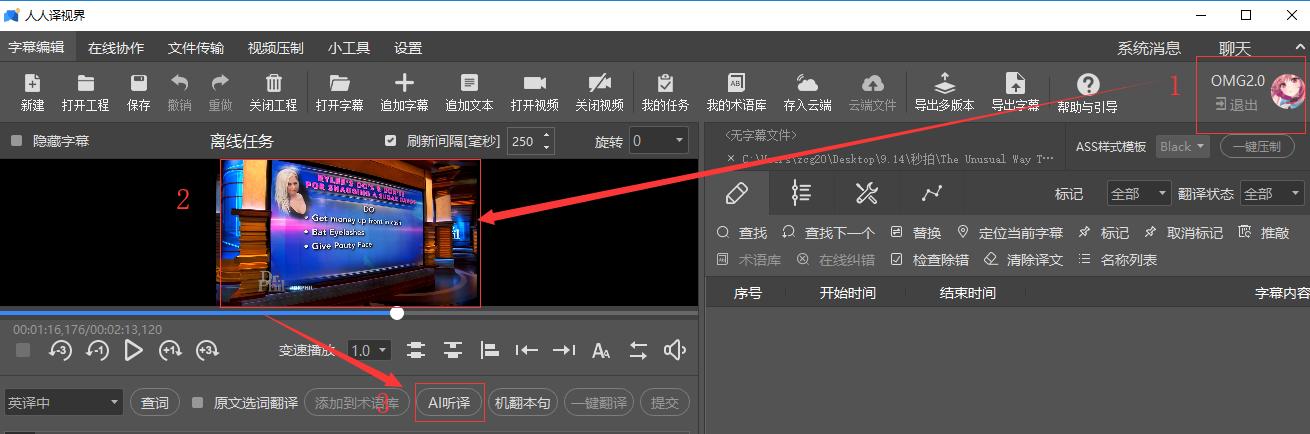Open a video with 打开视频

[x=534, y=92]
